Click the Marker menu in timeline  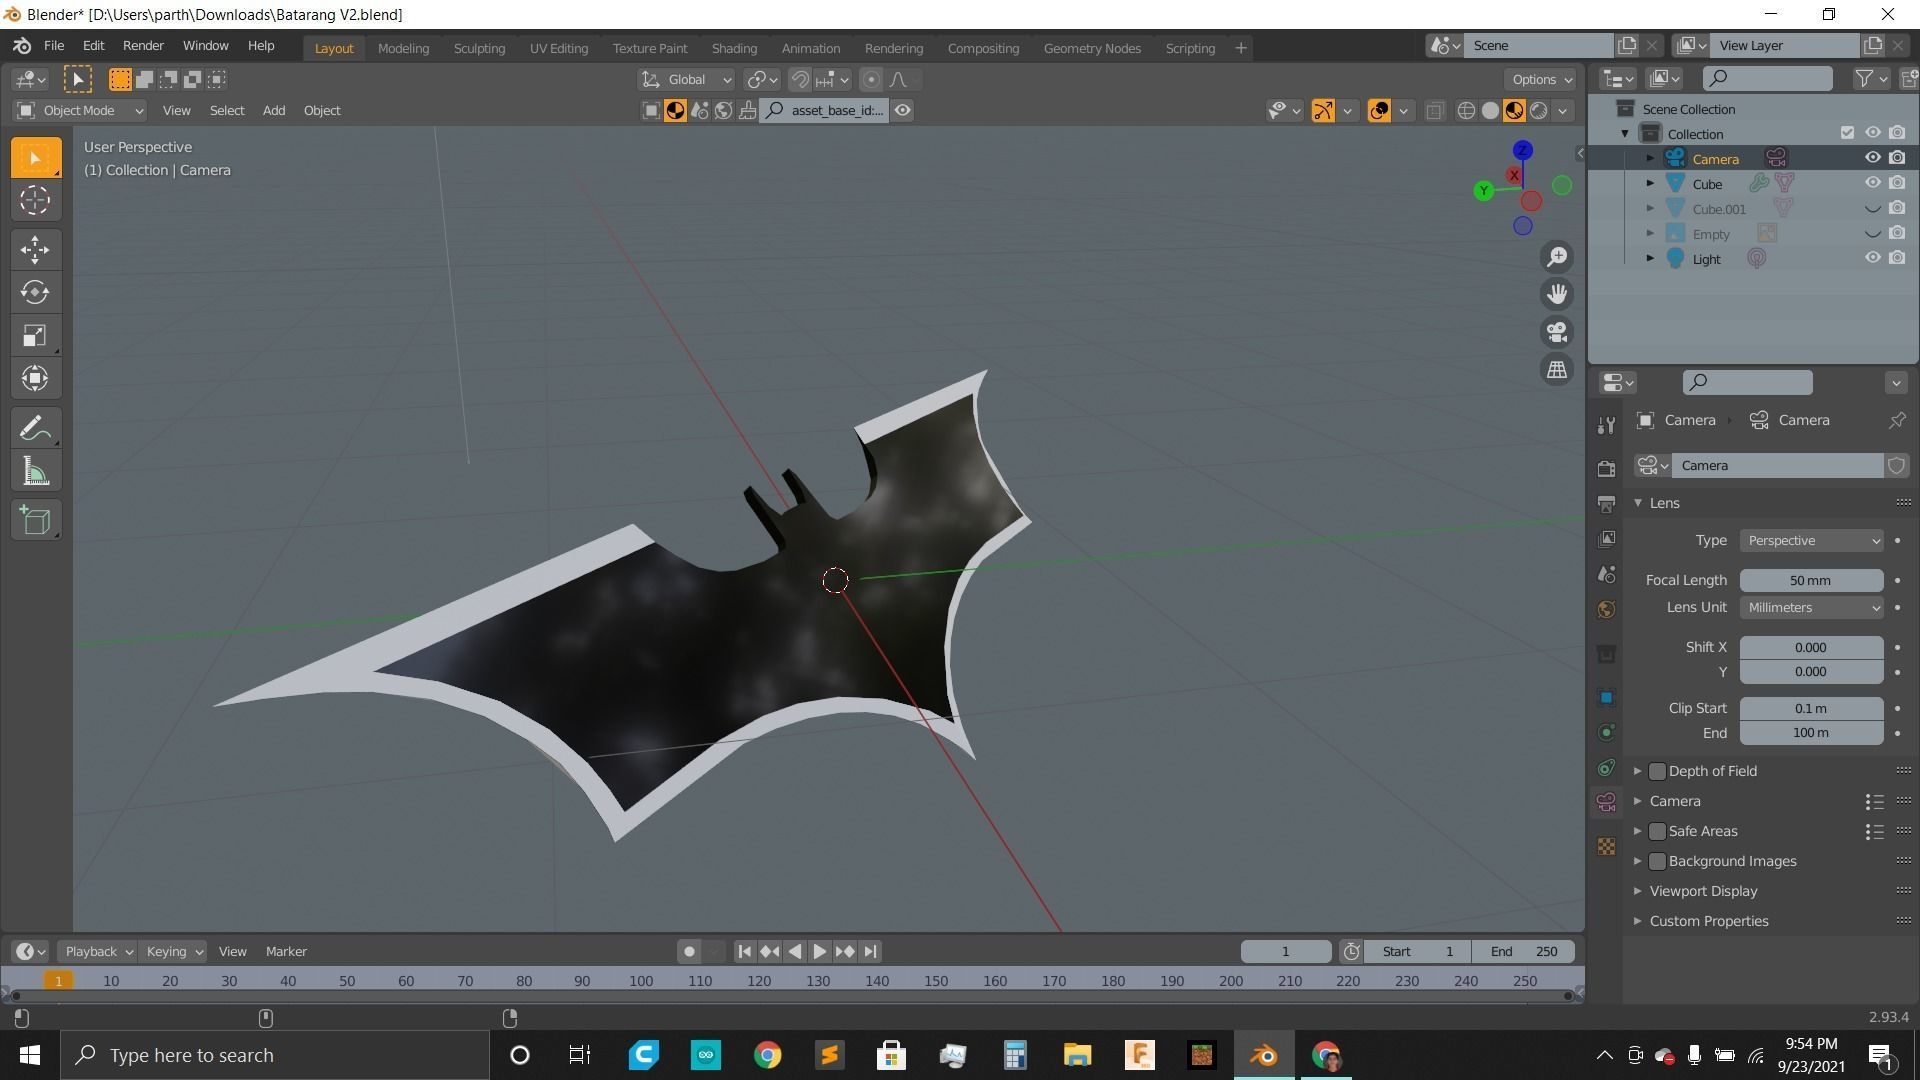click(x=286, y=952)
